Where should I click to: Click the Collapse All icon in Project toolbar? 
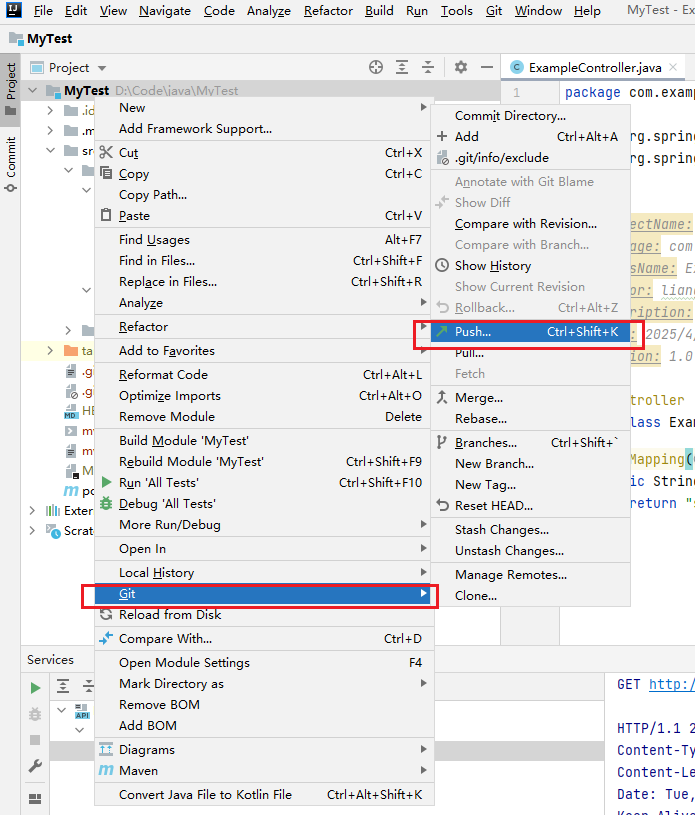pos(428,67)
